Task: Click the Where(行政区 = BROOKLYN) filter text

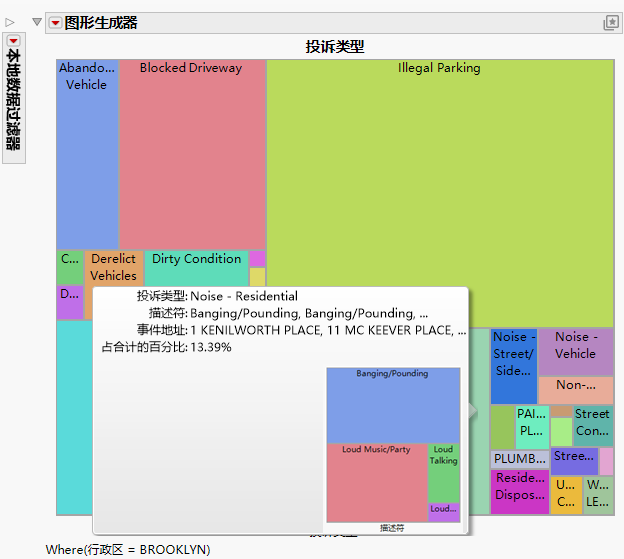Action: (128, 549)
